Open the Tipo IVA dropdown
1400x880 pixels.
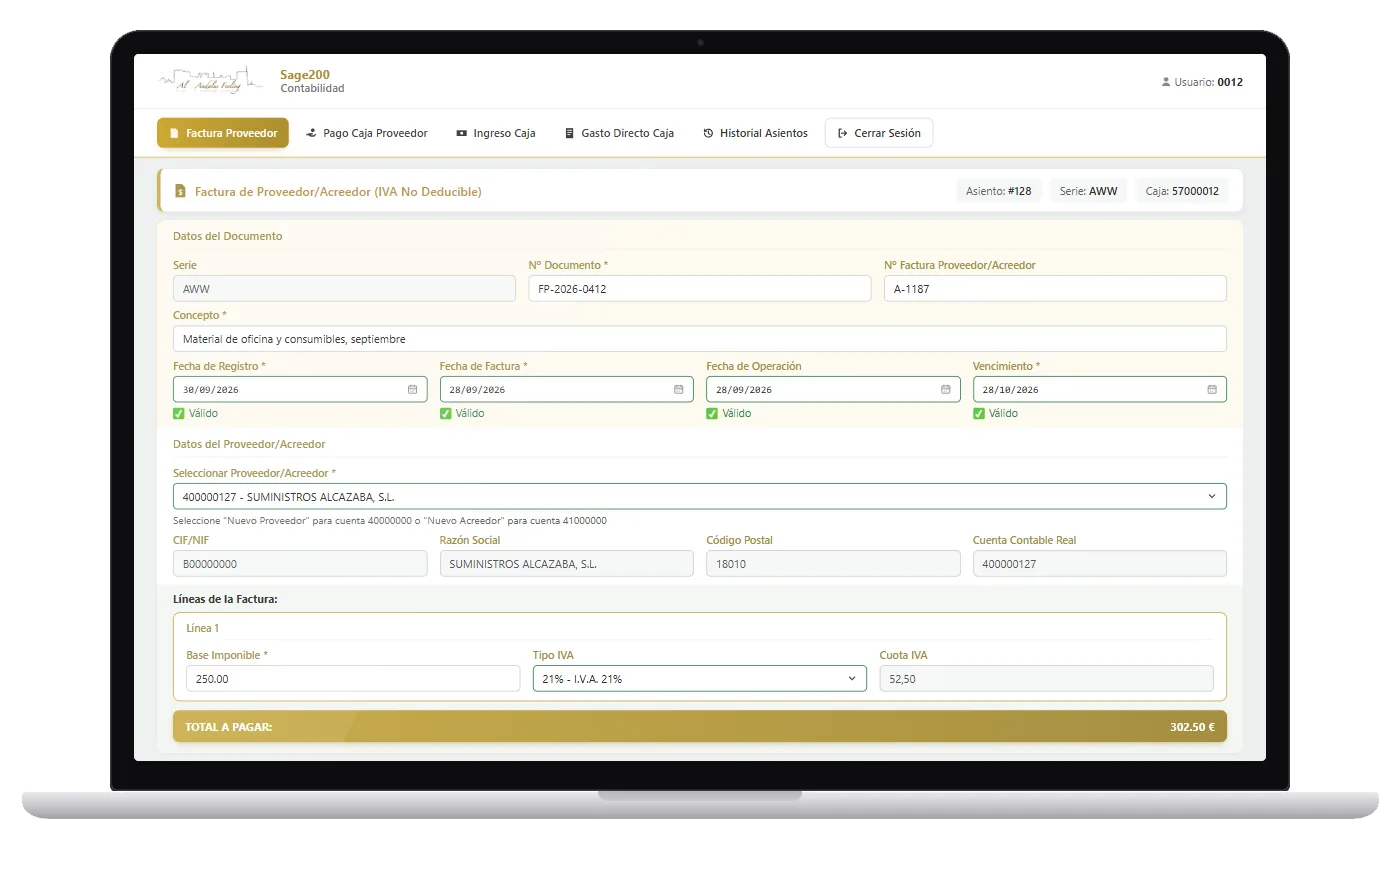[x=700, y=678]
